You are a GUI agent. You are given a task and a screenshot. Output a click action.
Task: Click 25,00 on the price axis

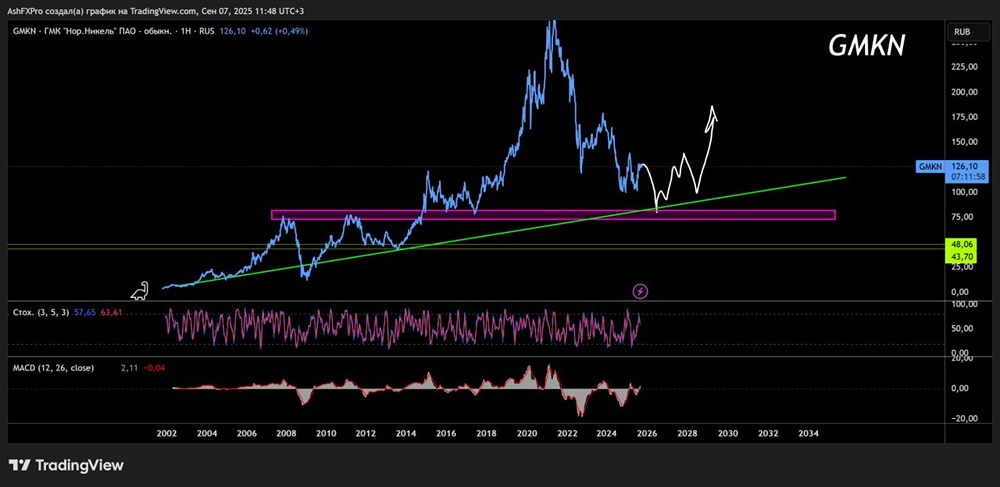tap(960, 266)
